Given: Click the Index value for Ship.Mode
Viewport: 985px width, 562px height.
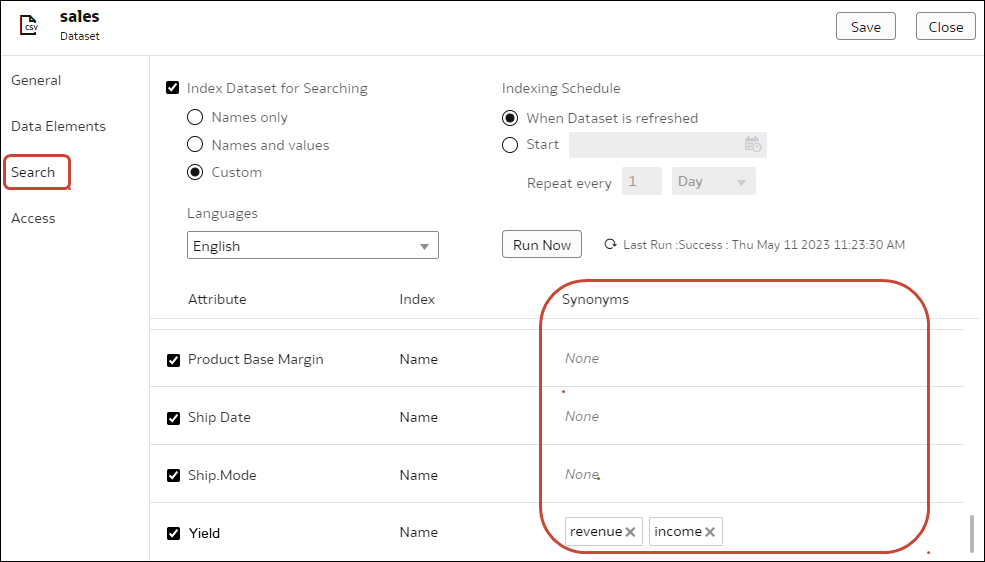Looking at the screenshot, I should 418,475.
